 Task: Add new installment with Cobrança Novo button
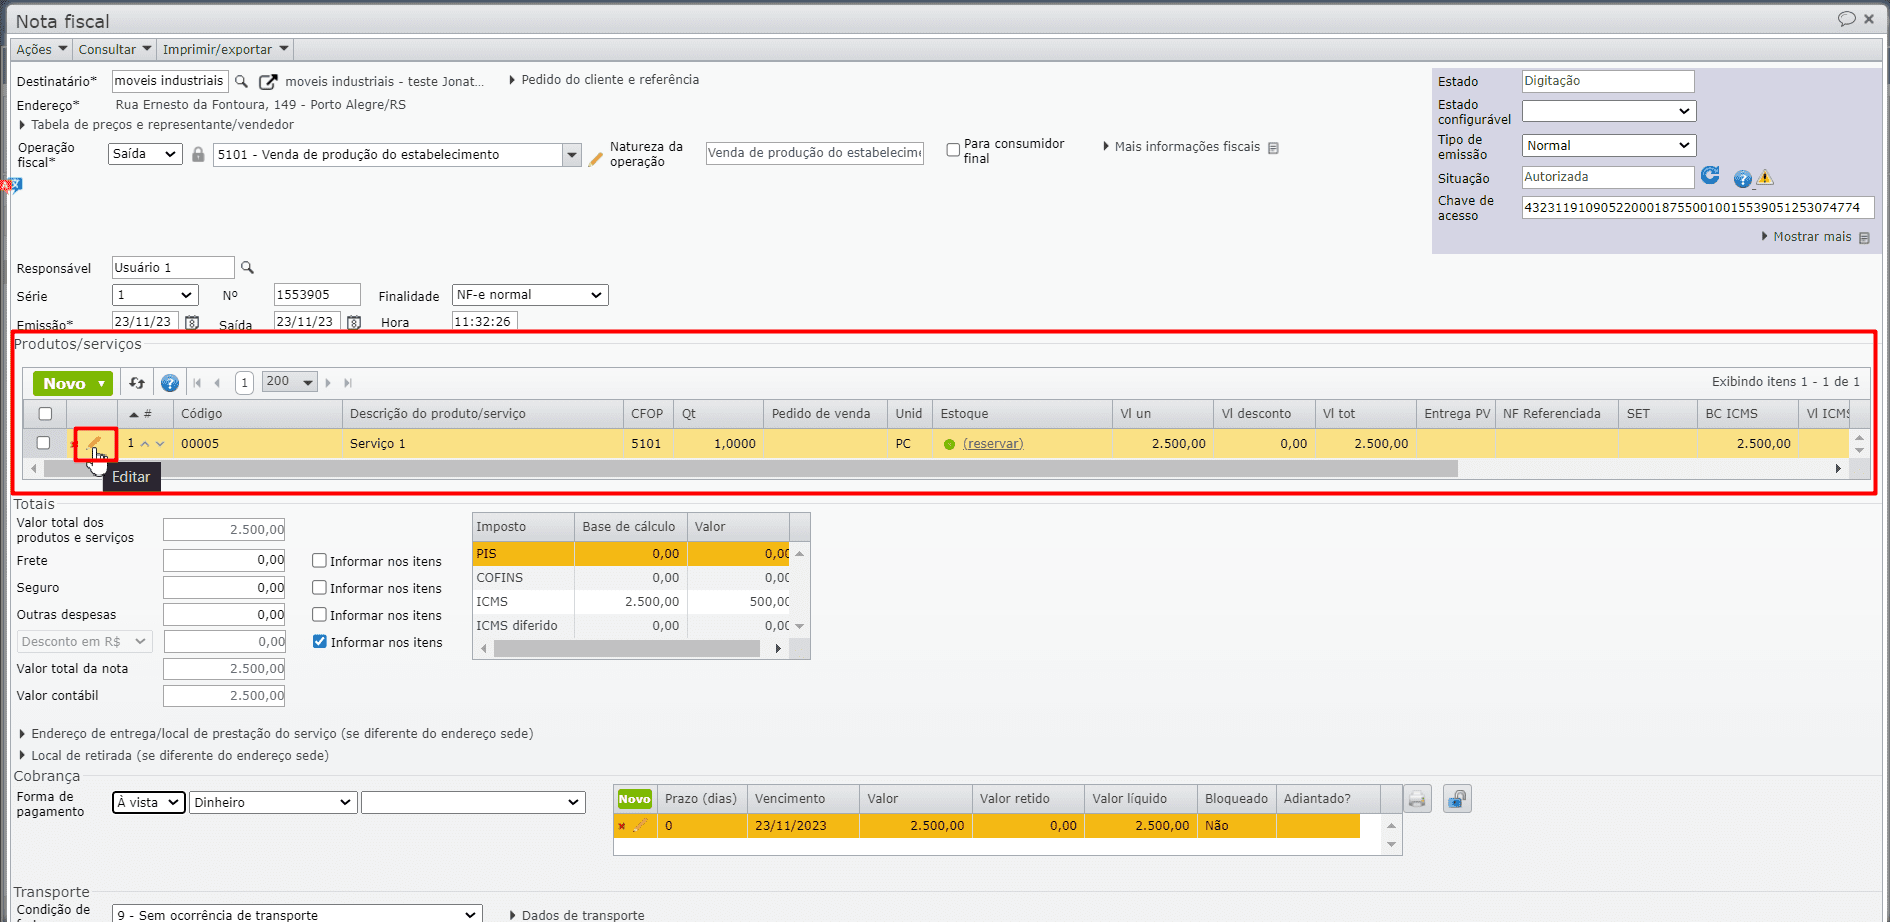(634, 799)
